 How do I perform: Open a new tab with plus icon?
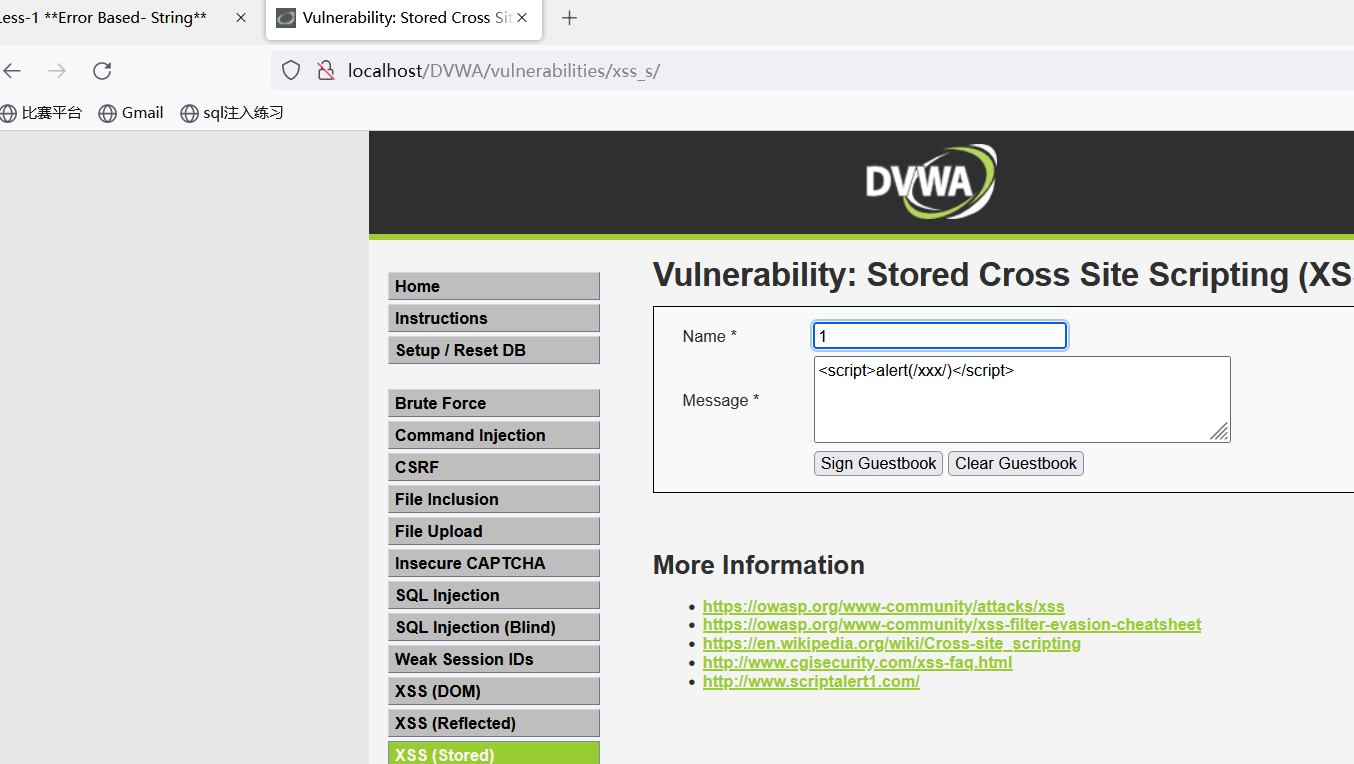(569, 18)
